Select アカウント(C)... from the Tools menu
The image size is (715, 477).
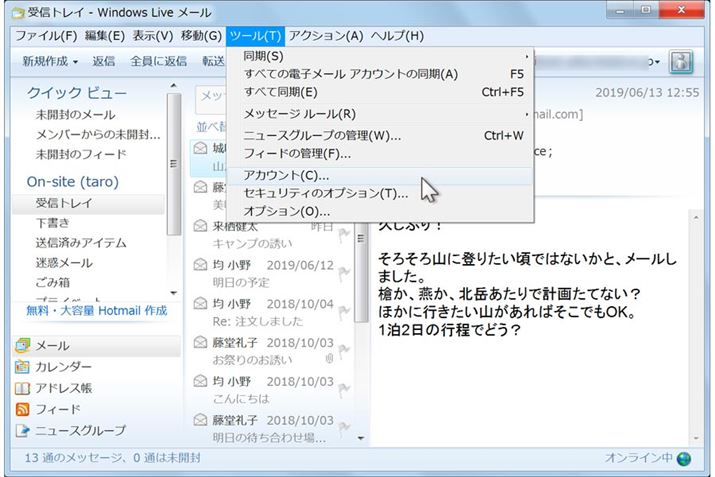(x=379, y=176)
